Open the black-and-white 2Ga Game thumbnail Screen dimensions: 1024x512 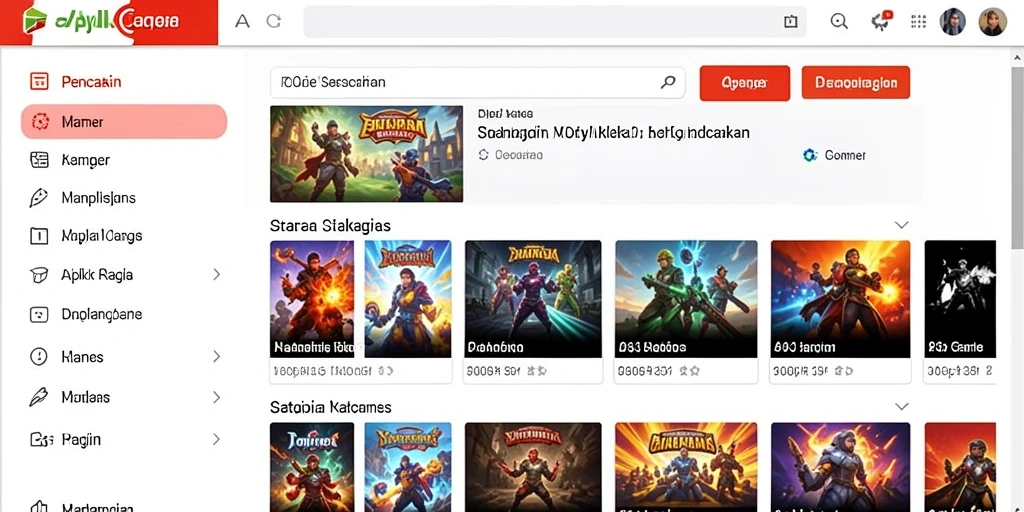click(x=960, y=298)
